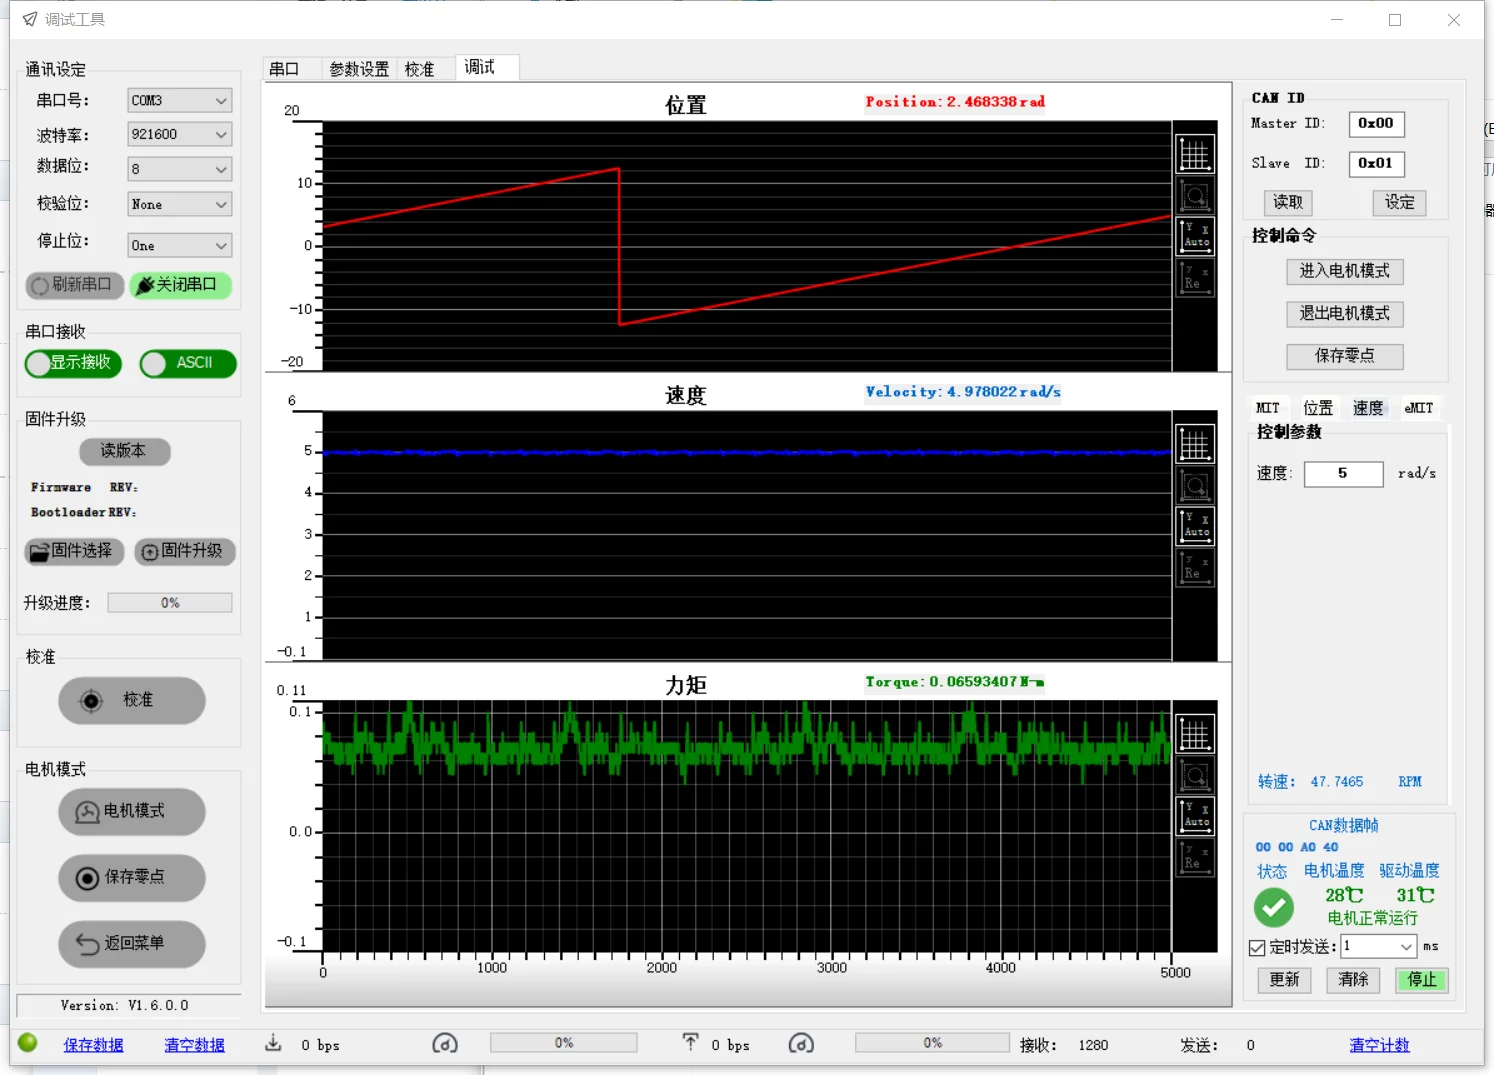This screenshot has height=1075, width=1494.
Task: Enable Auto axis scaling on the 力矩 chart
Action: click(1194, 816)
